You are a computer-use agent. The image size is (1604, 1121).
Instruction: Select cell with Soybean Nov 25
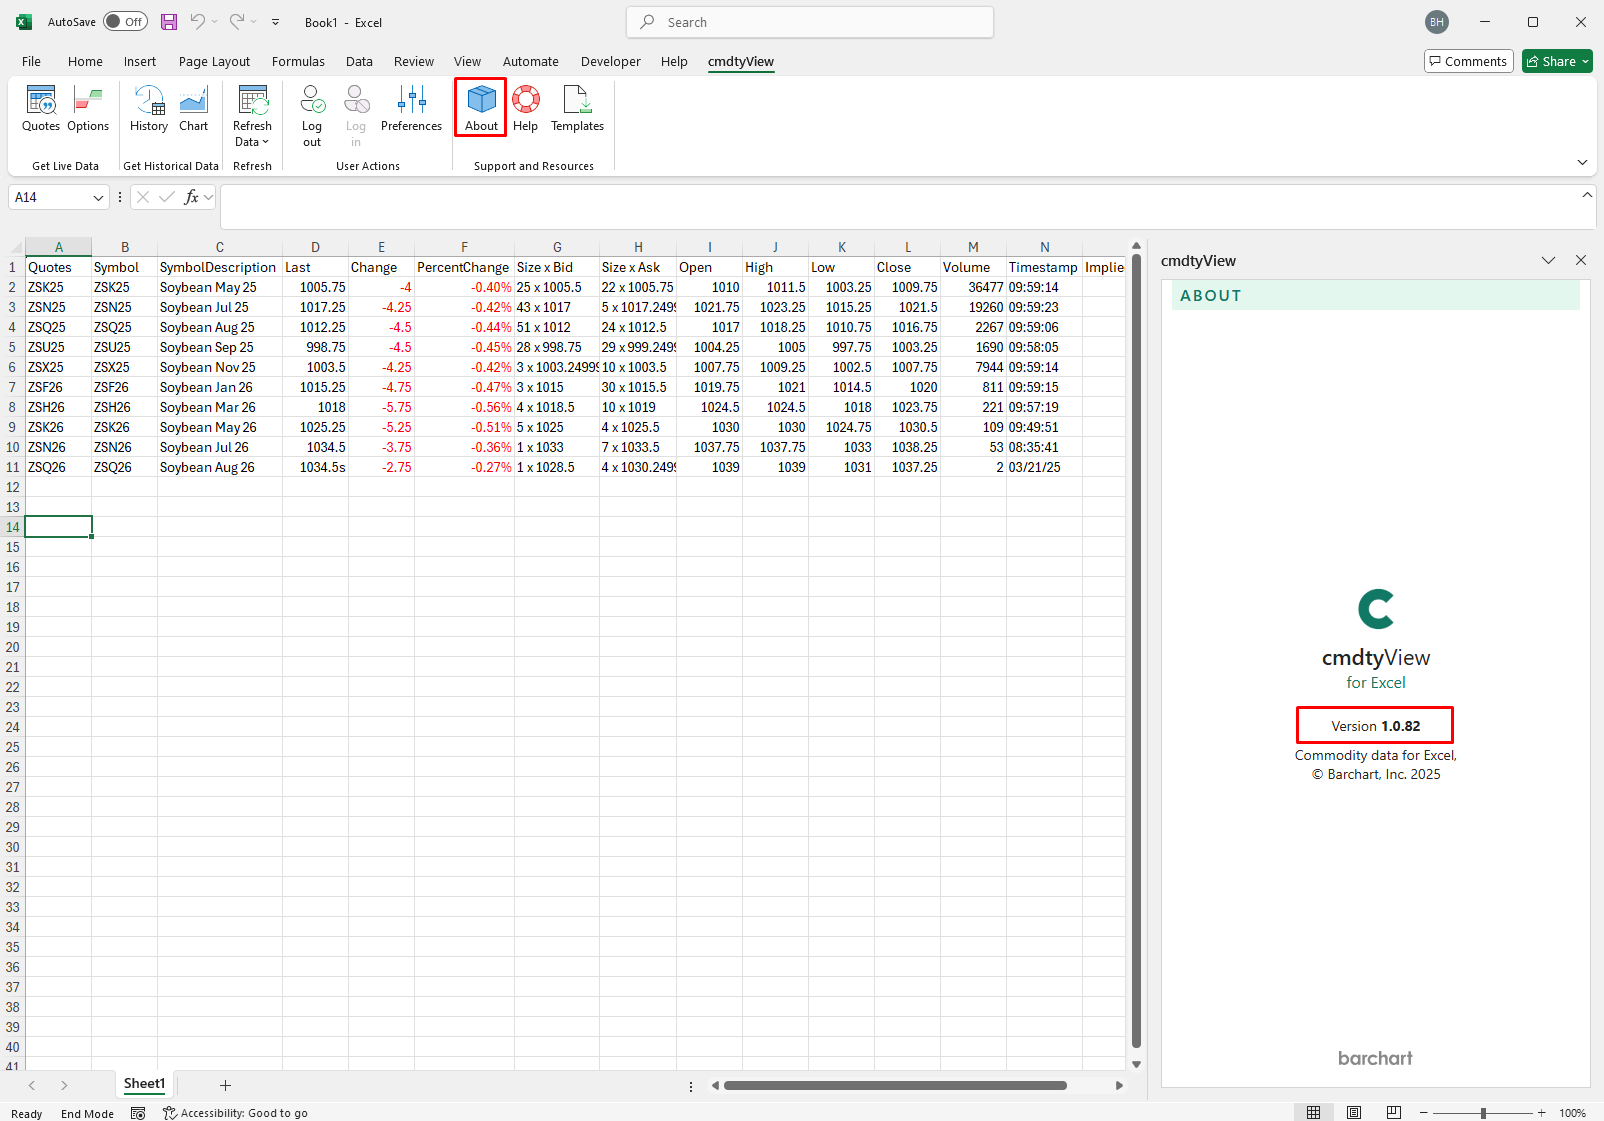[220, 367]
